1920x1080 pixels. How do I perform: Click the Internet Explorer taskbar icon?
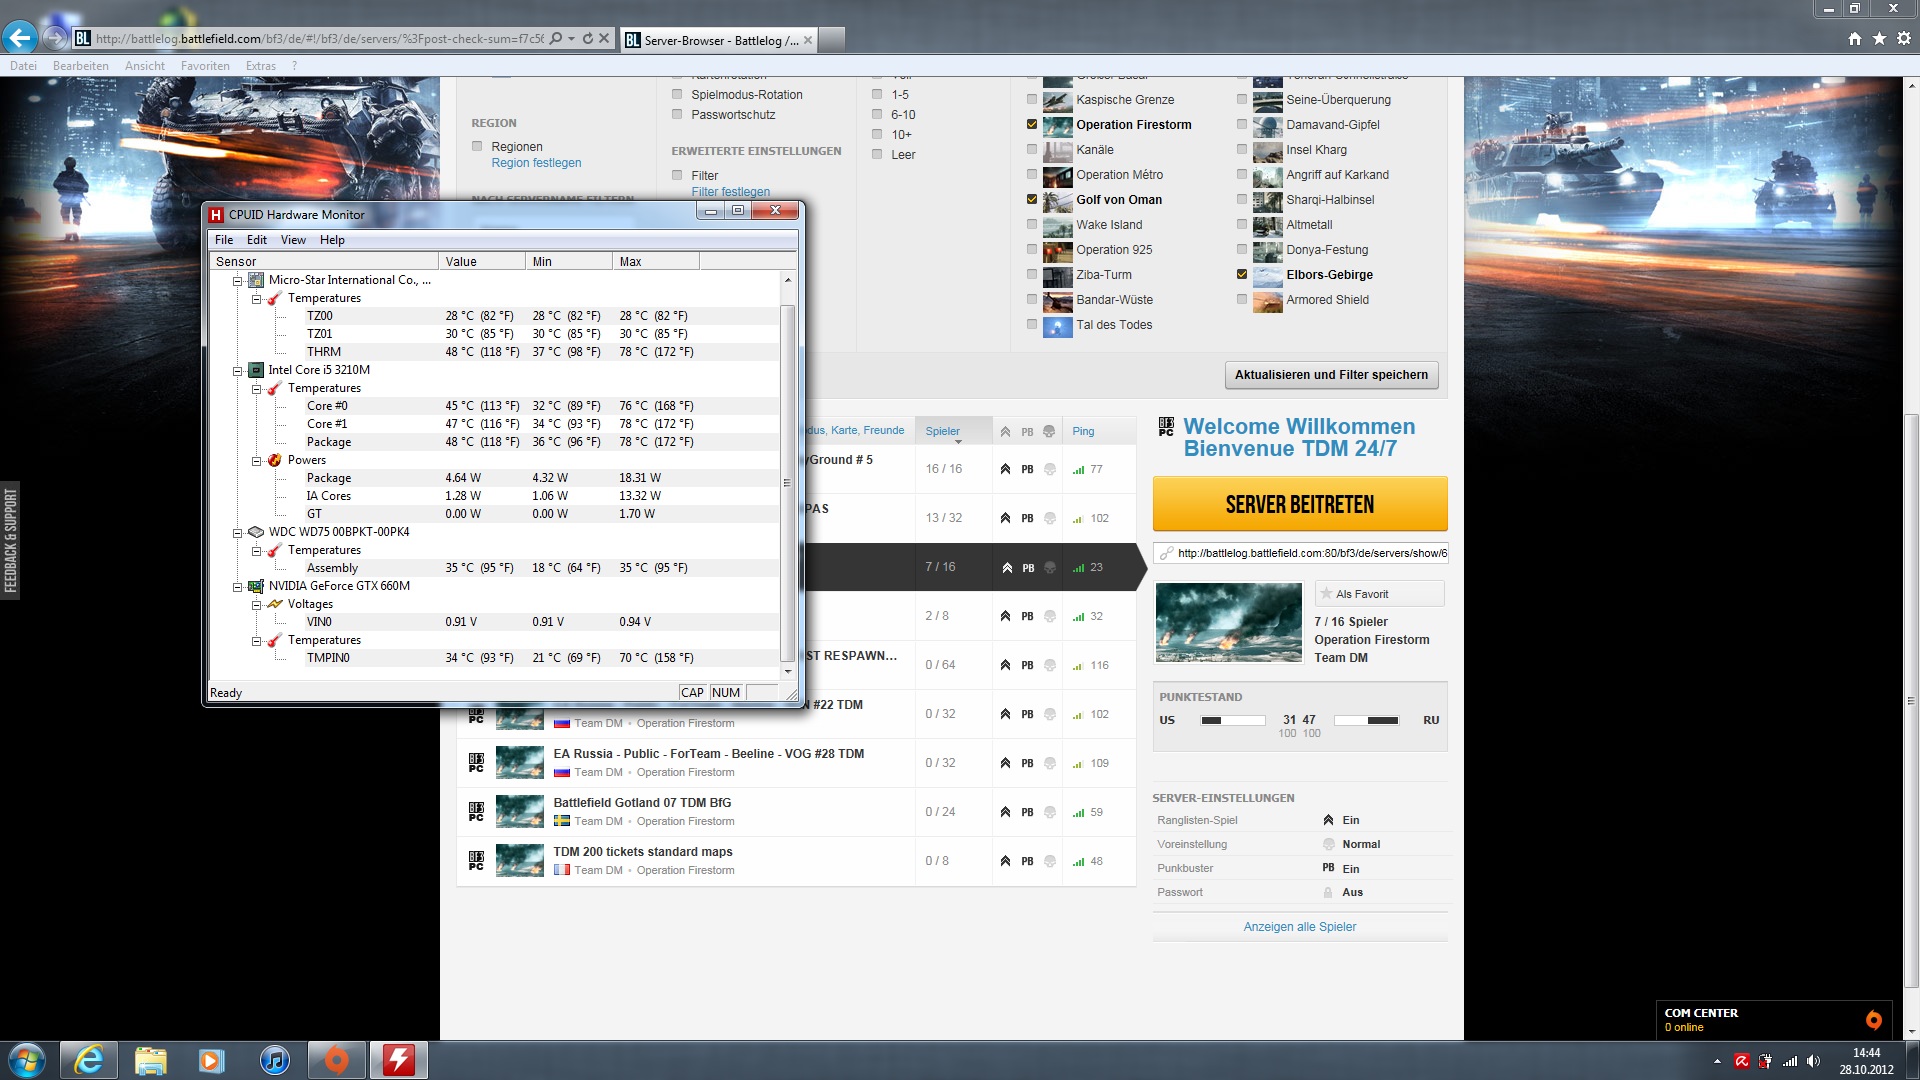pyautogui.click(x=89, y=1060)
